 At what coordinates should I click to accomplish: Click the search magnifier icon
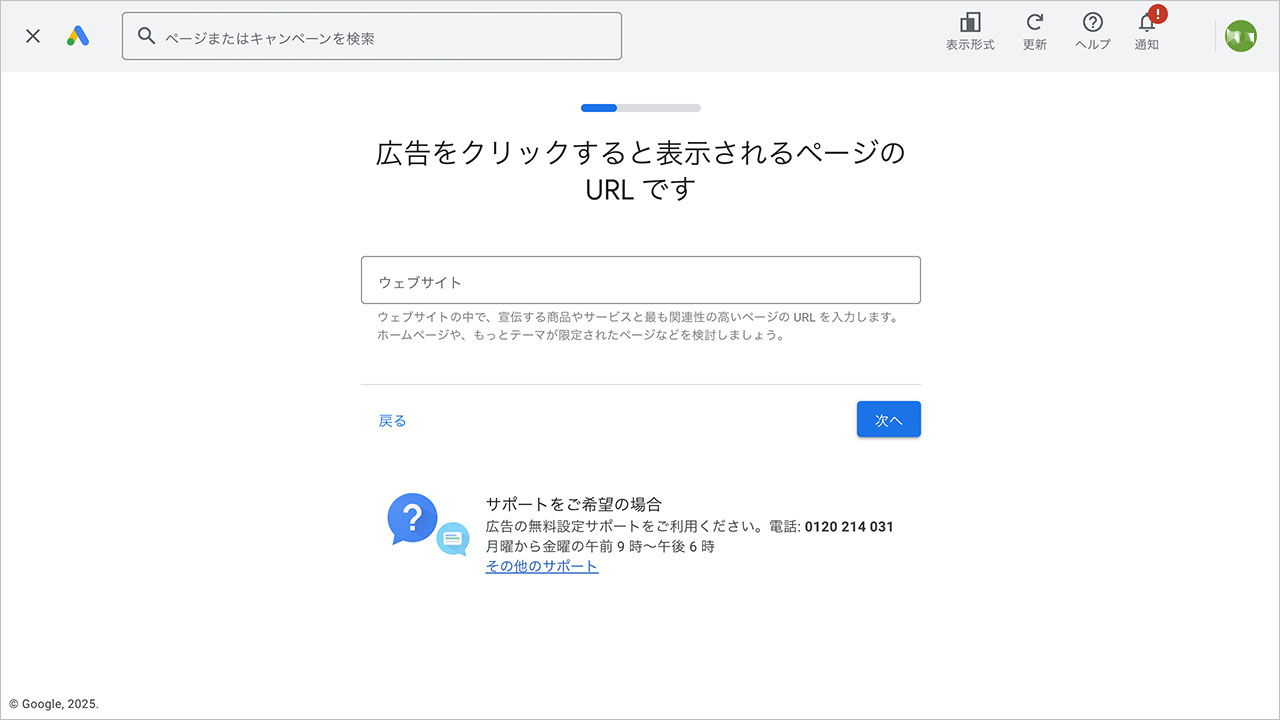pyautogui.click(x=146, y=35)
